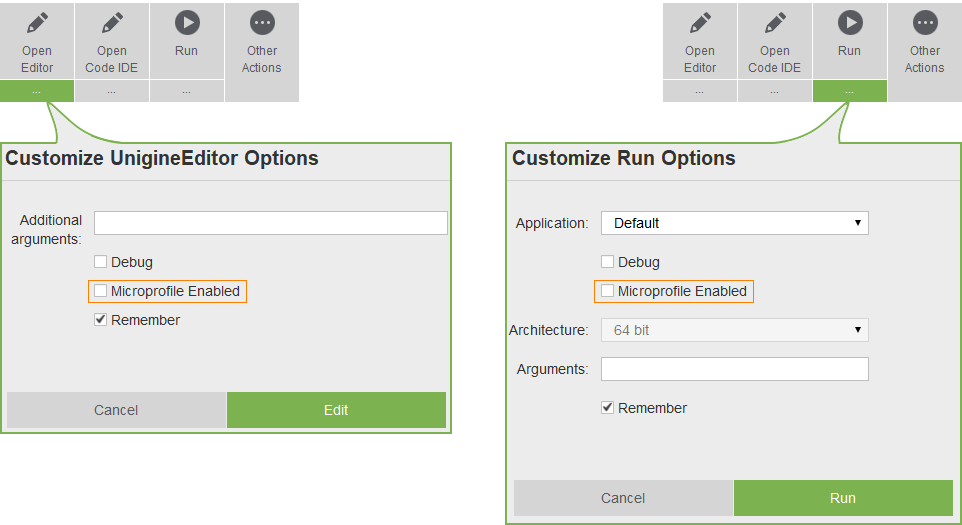Focus the Additional arguments input field
Viewport: 962px width, 525px height.
pyautogui.click(x=271, y=223)
